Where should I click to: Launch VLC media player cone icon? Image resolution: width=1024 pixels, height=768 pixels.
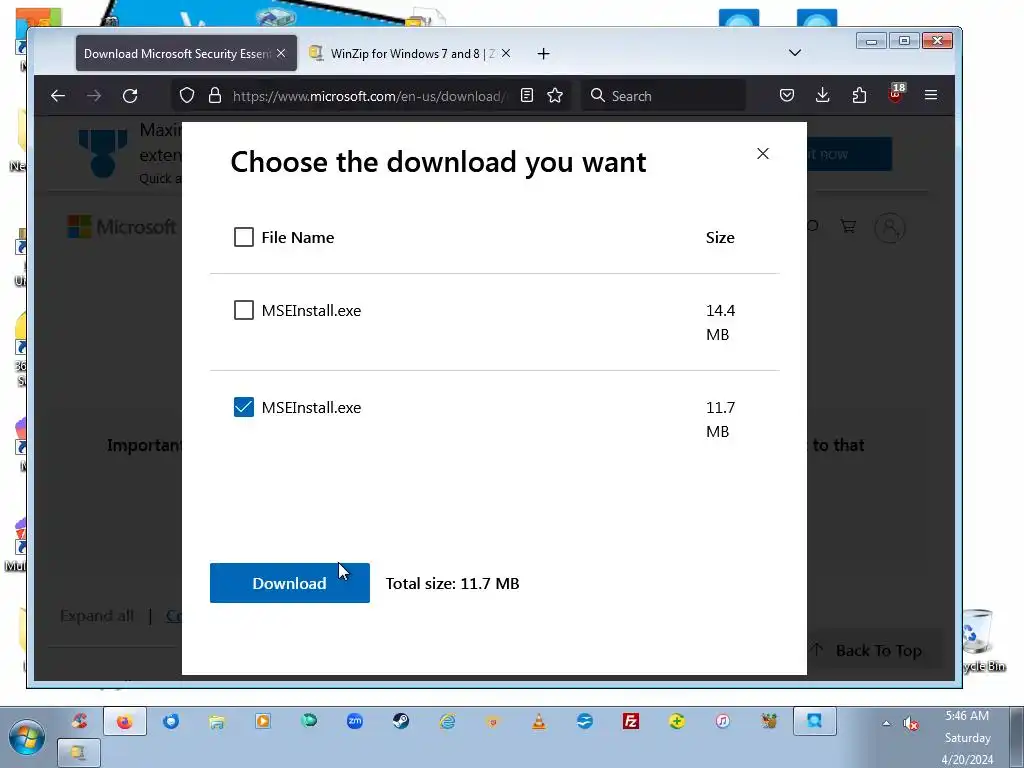pos(539,722)
